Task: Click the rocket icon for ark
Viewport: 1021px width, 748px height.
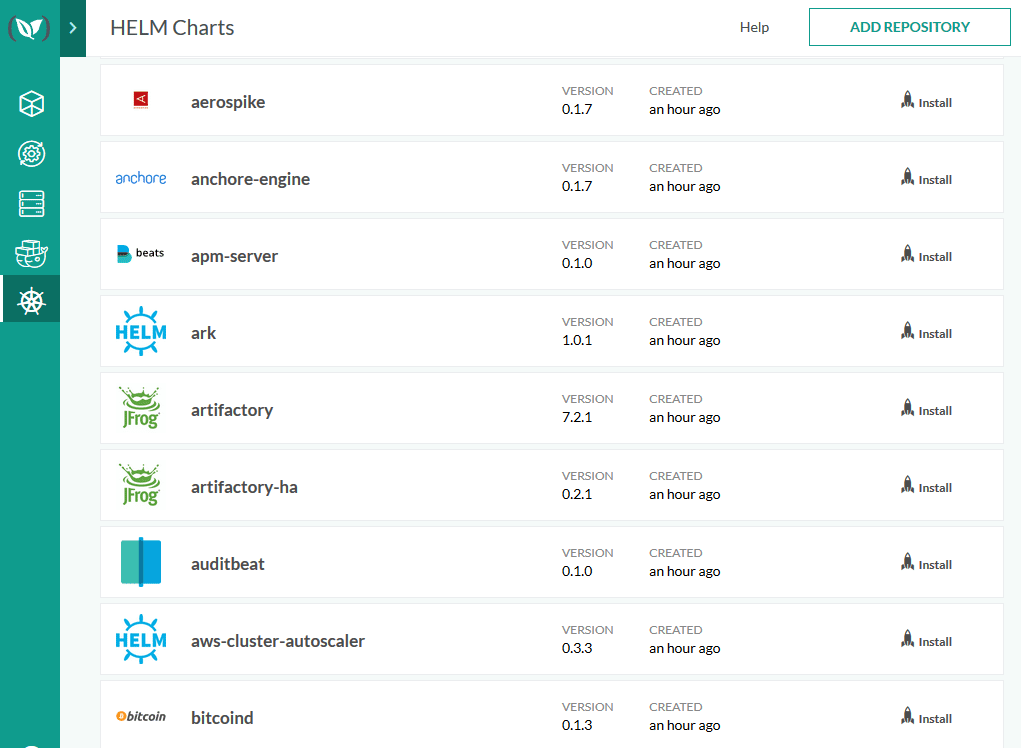Action: click(x=908, y=332)
